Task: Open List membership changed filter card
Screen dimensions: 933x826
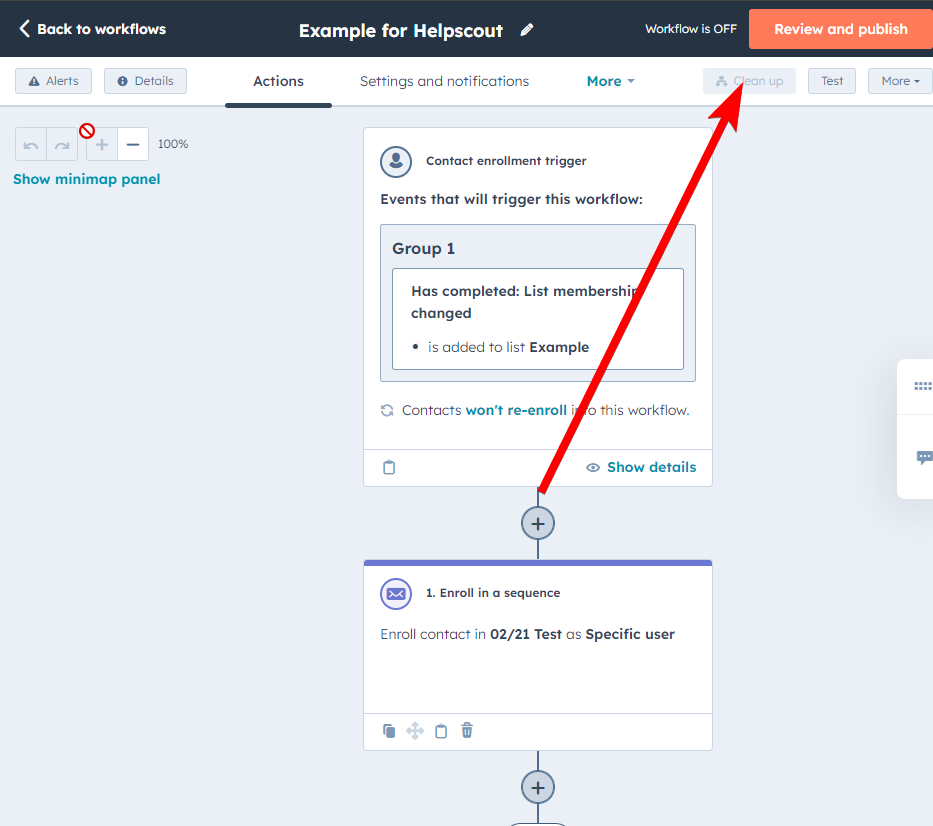Action: click(537, 319)
